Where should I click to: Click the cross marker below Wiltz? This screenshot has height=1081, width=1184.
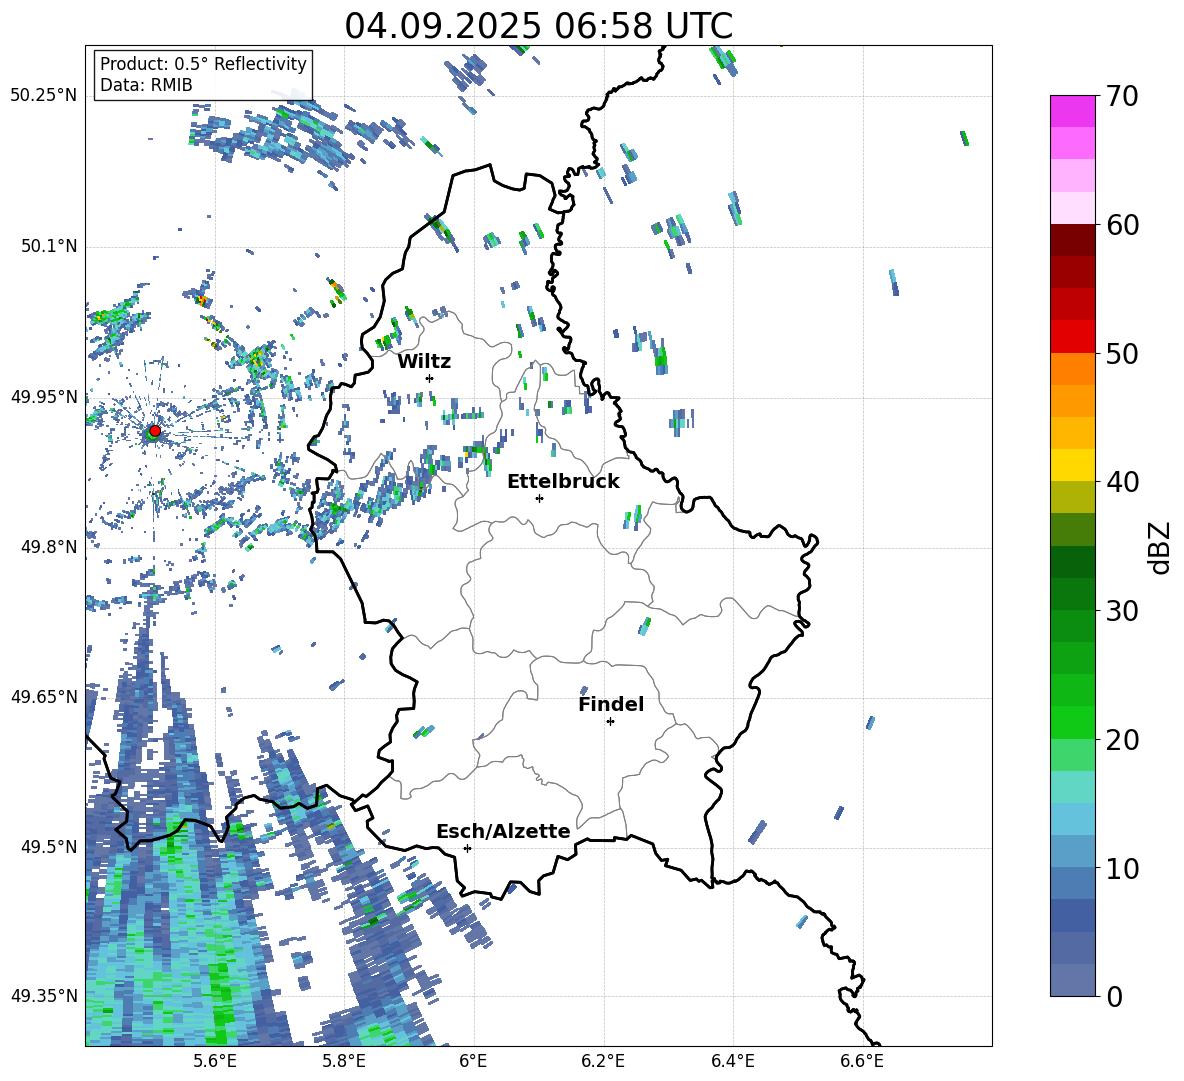(430, 378)
